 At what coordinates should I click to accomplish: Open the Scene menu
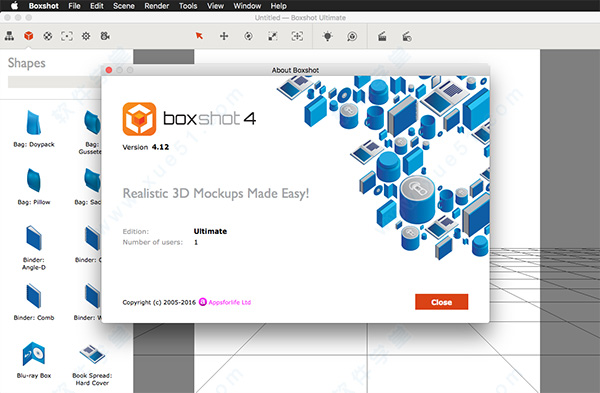124,6
